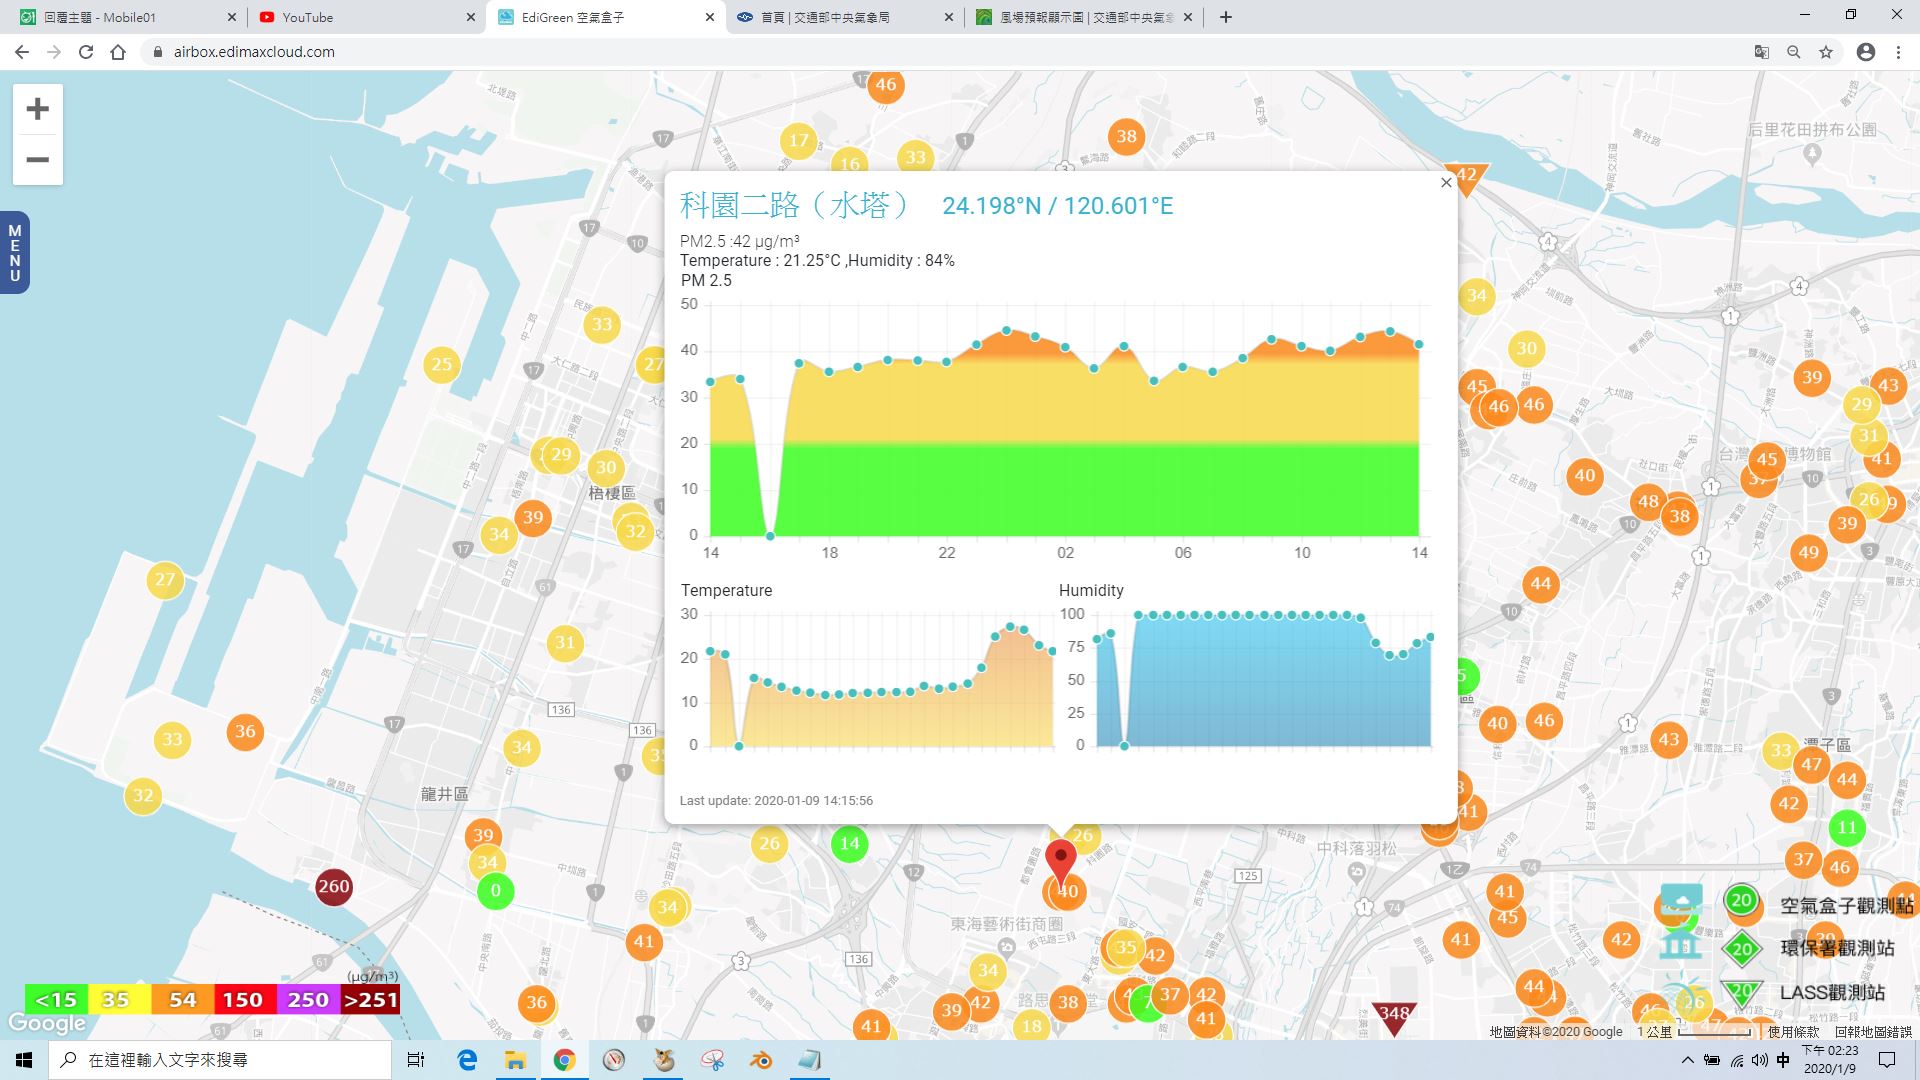
Task: Toggle LASS觀測站 triangle marker layer
Action: tap(1742, 991)
